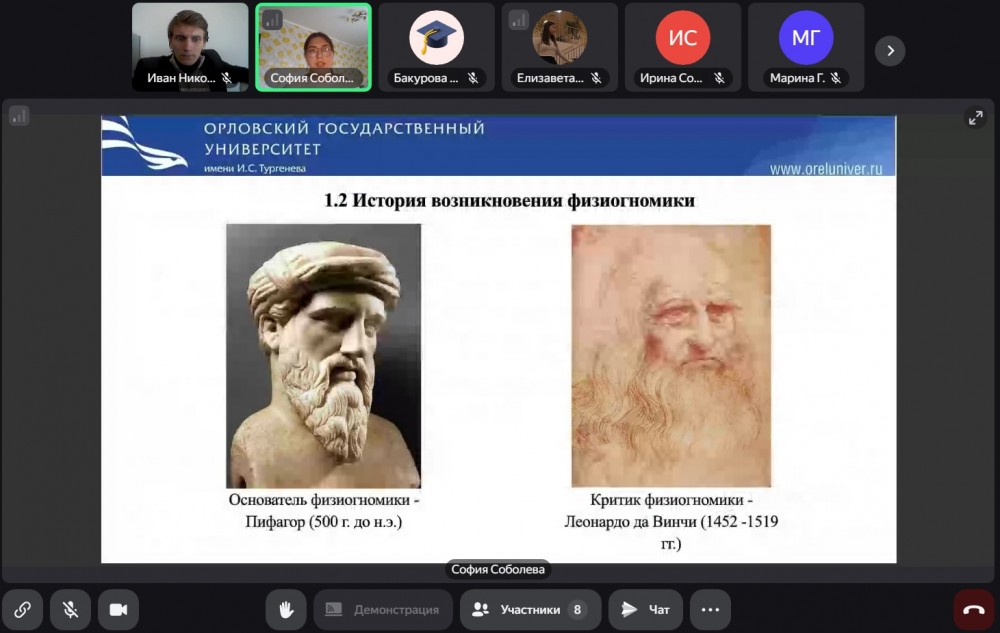This screenshot has width=1000, height=633.
Task: Toggle the camera on or off
Action: (x=118, y=609)
